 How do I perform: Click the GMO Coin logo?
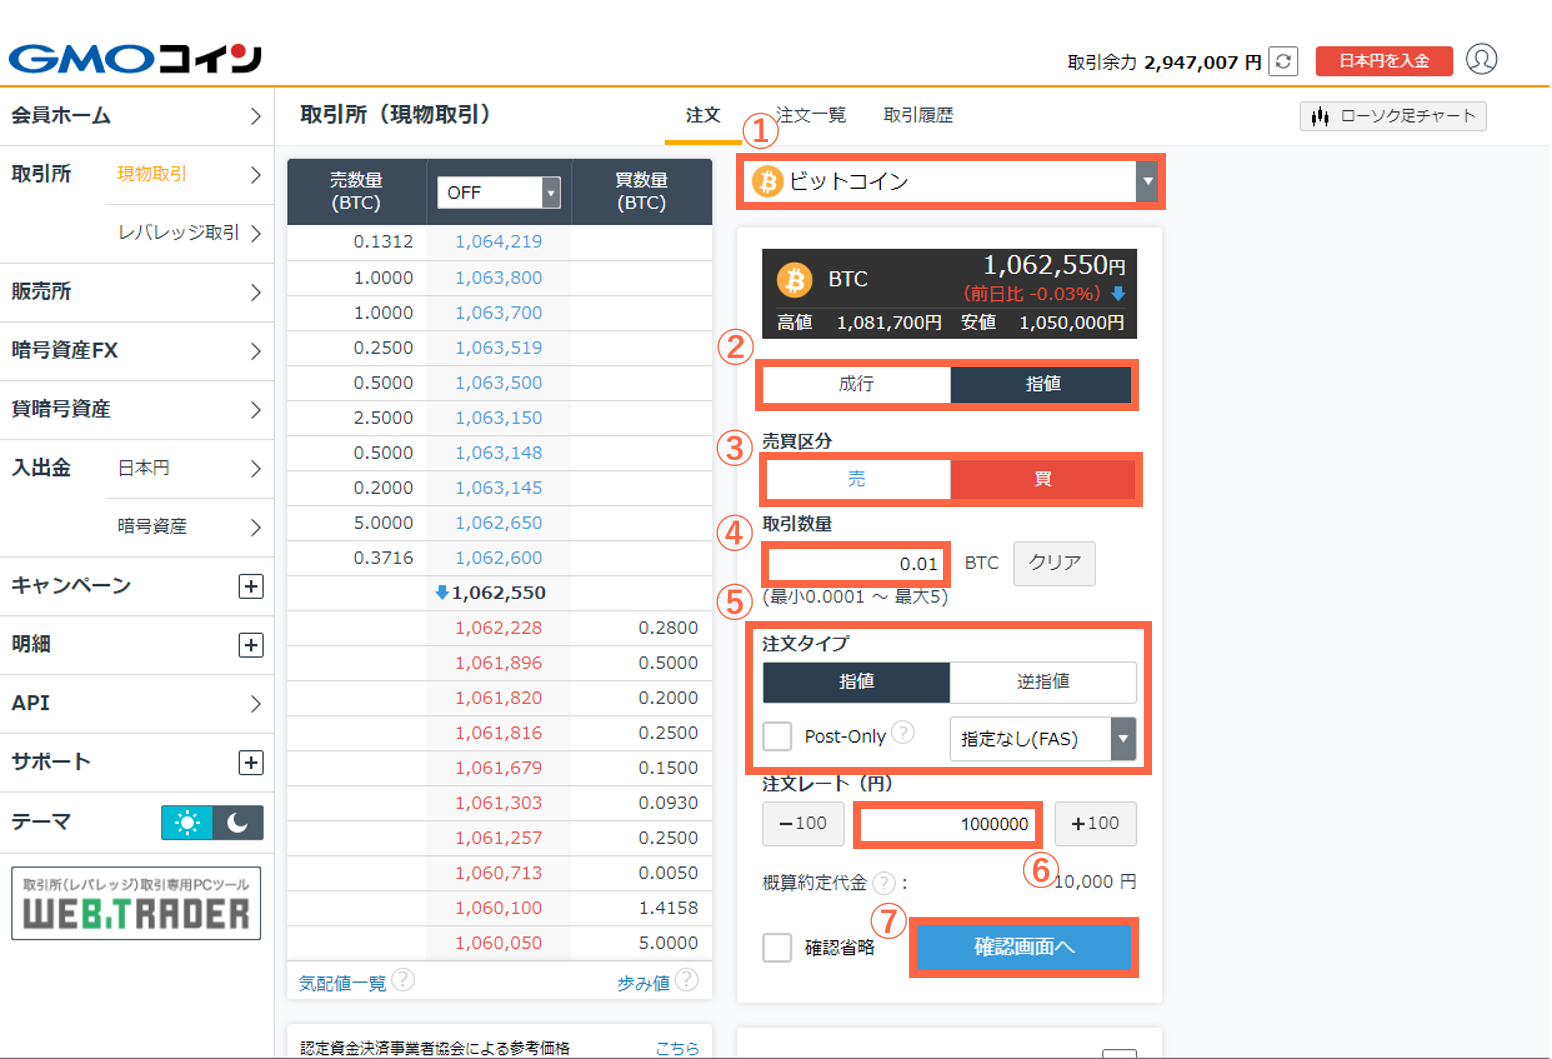pos(135,59)
